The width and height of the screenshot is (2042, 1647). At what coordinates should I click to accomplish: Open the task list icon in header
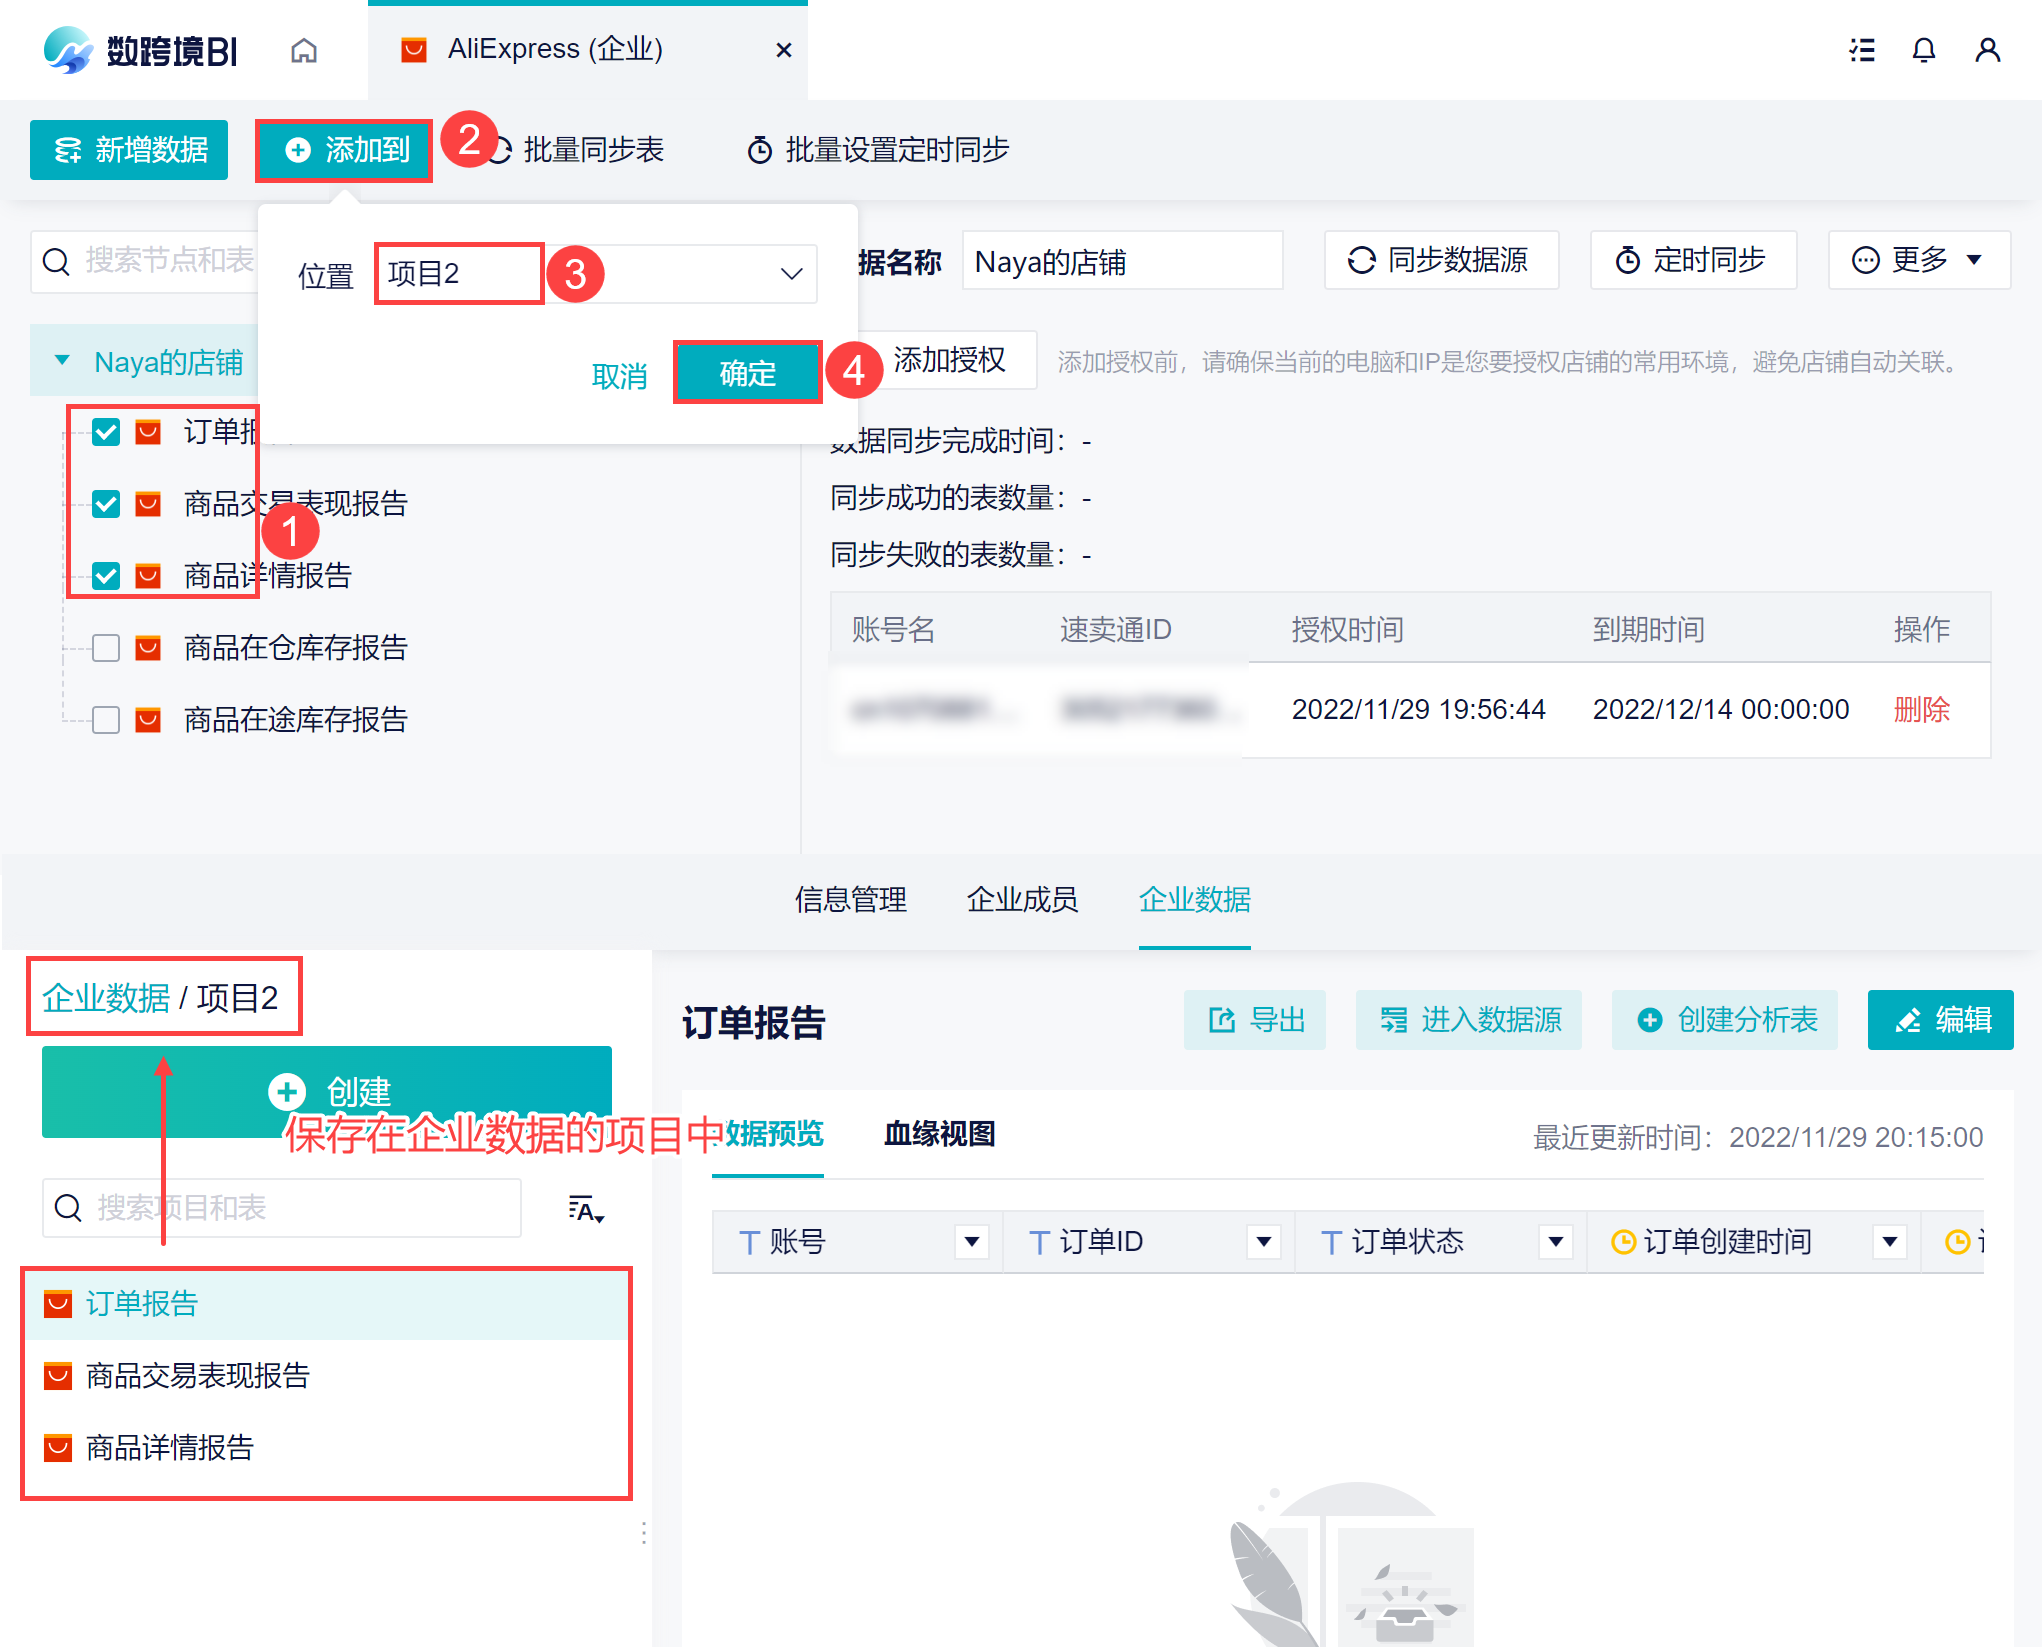(x=1861, y=50)
